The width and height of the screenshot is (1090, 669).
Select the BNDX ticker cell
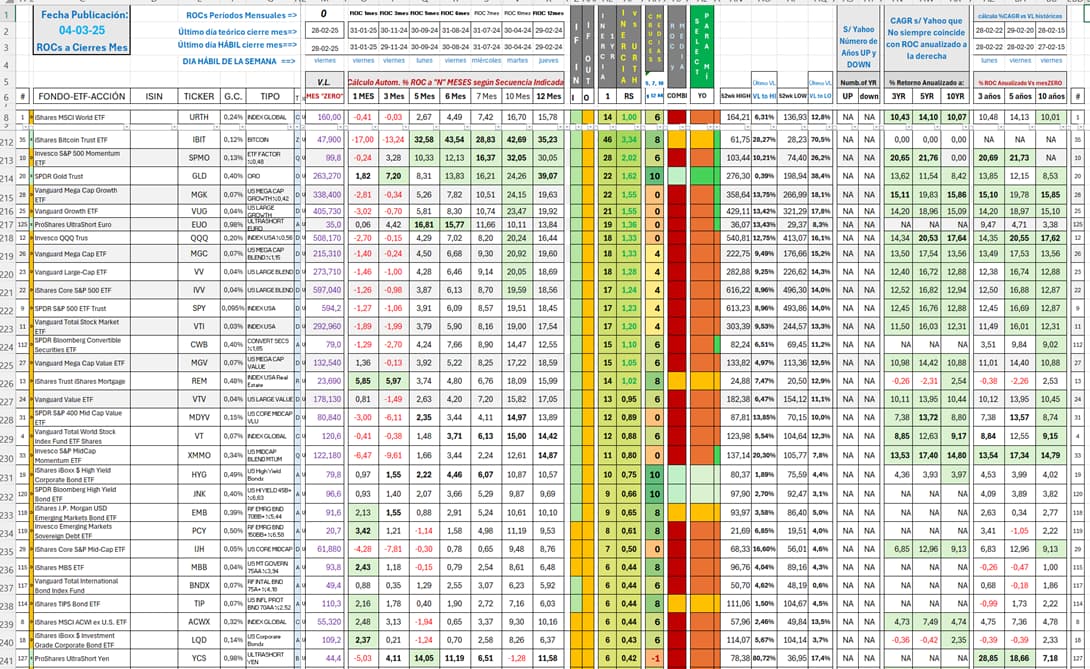click(199, 586)
